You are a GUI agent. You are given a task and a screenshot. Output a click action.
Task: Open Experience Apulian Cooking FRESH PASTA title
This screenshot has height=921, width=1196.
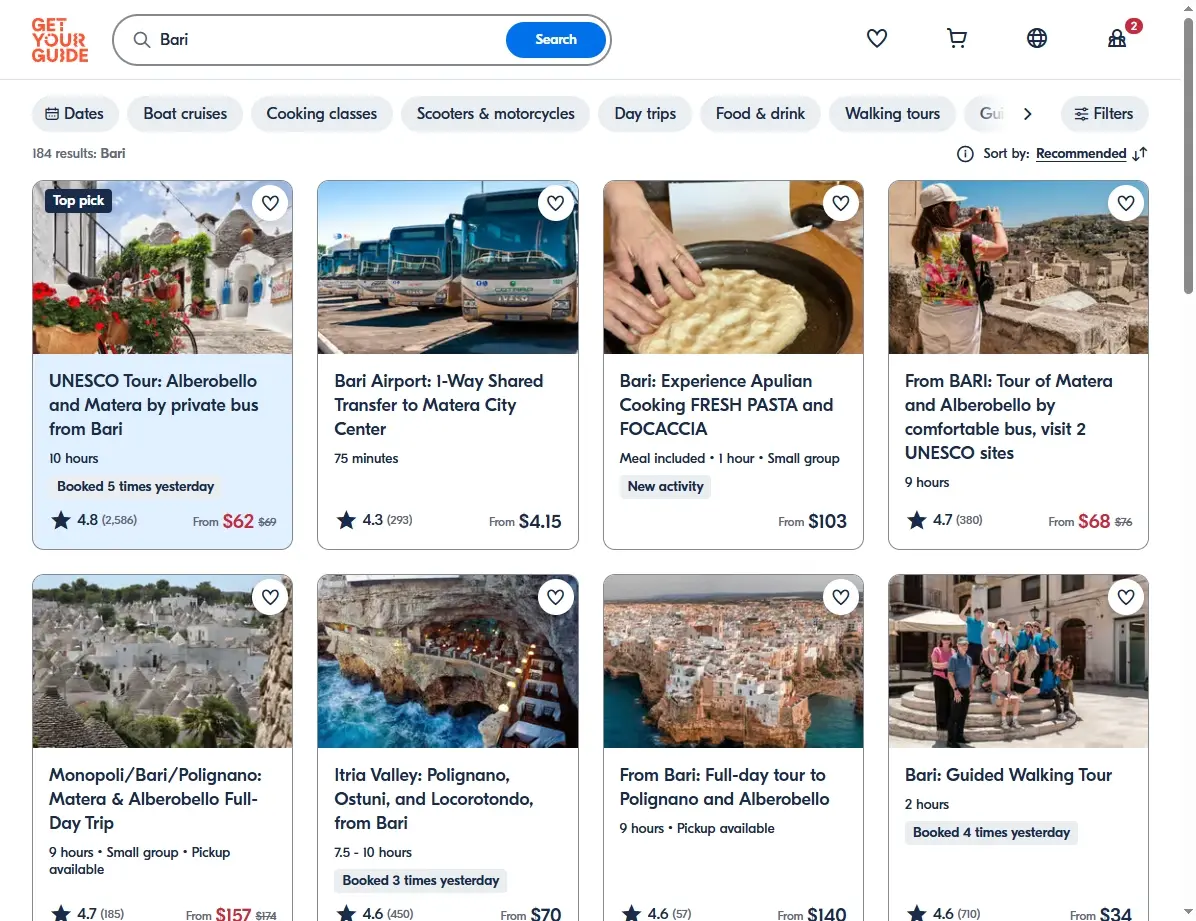(x=726, y=404)
